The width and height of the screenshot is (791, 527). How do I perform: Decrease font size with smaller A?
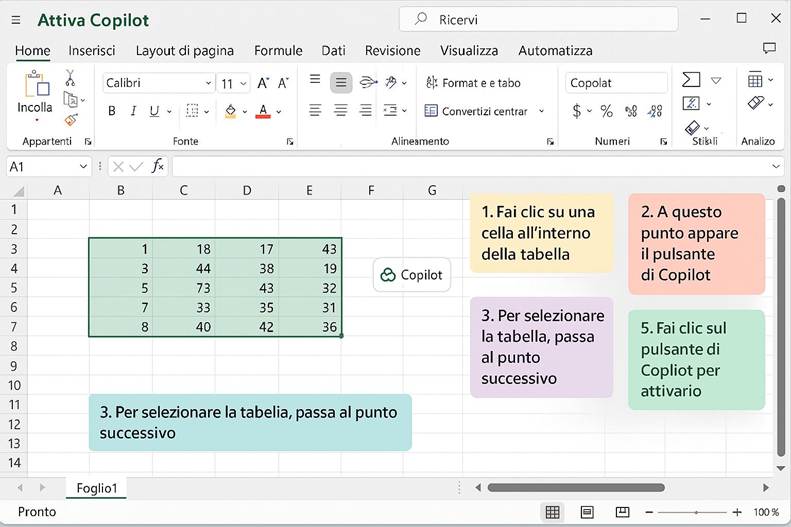pyautogui.click(x=283, y=83)
